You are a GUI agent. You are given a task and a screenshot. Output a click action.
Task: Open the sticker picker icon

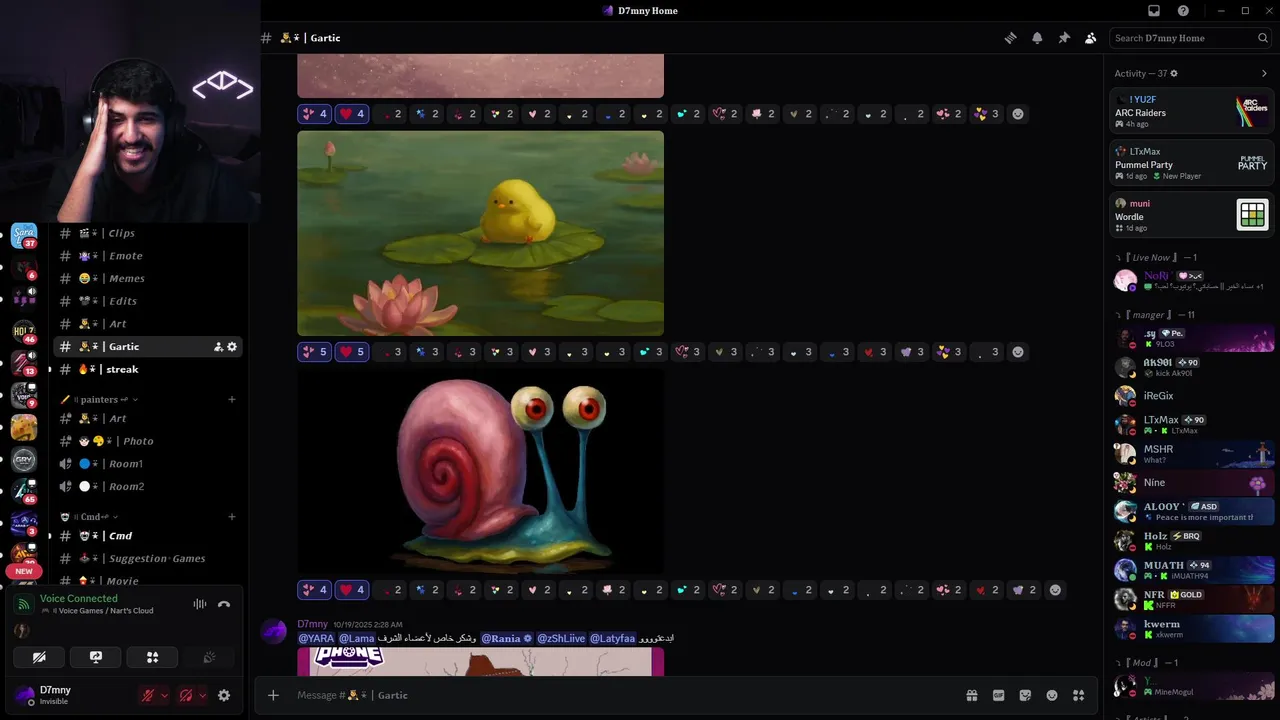click(x=1025, y=695)
